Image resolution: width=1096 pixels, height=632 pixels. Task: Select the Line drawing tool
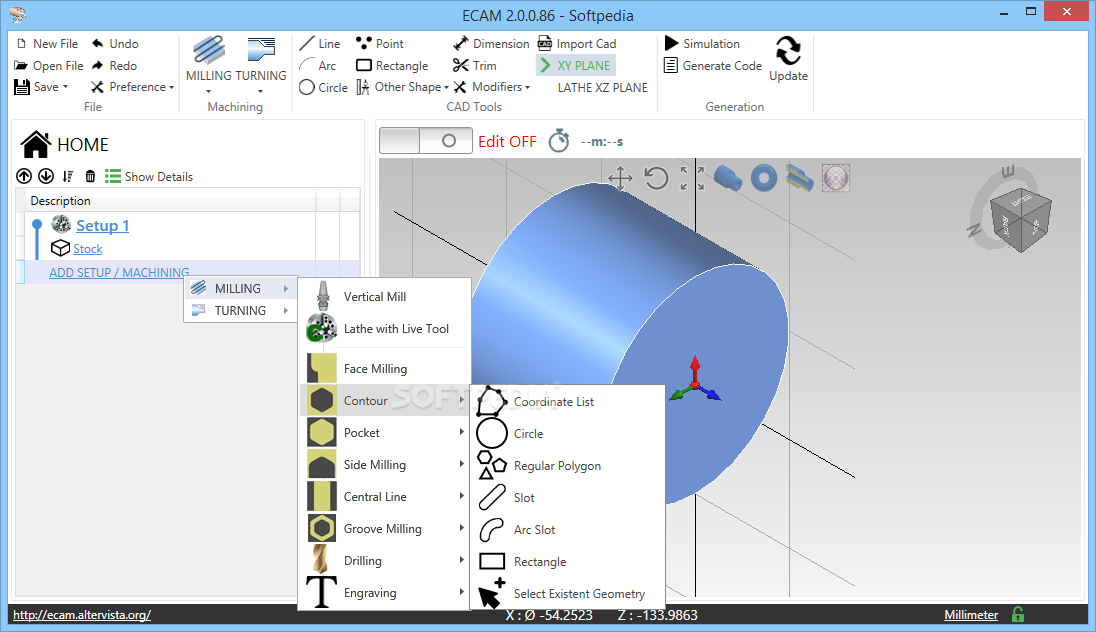pos(319,43)
